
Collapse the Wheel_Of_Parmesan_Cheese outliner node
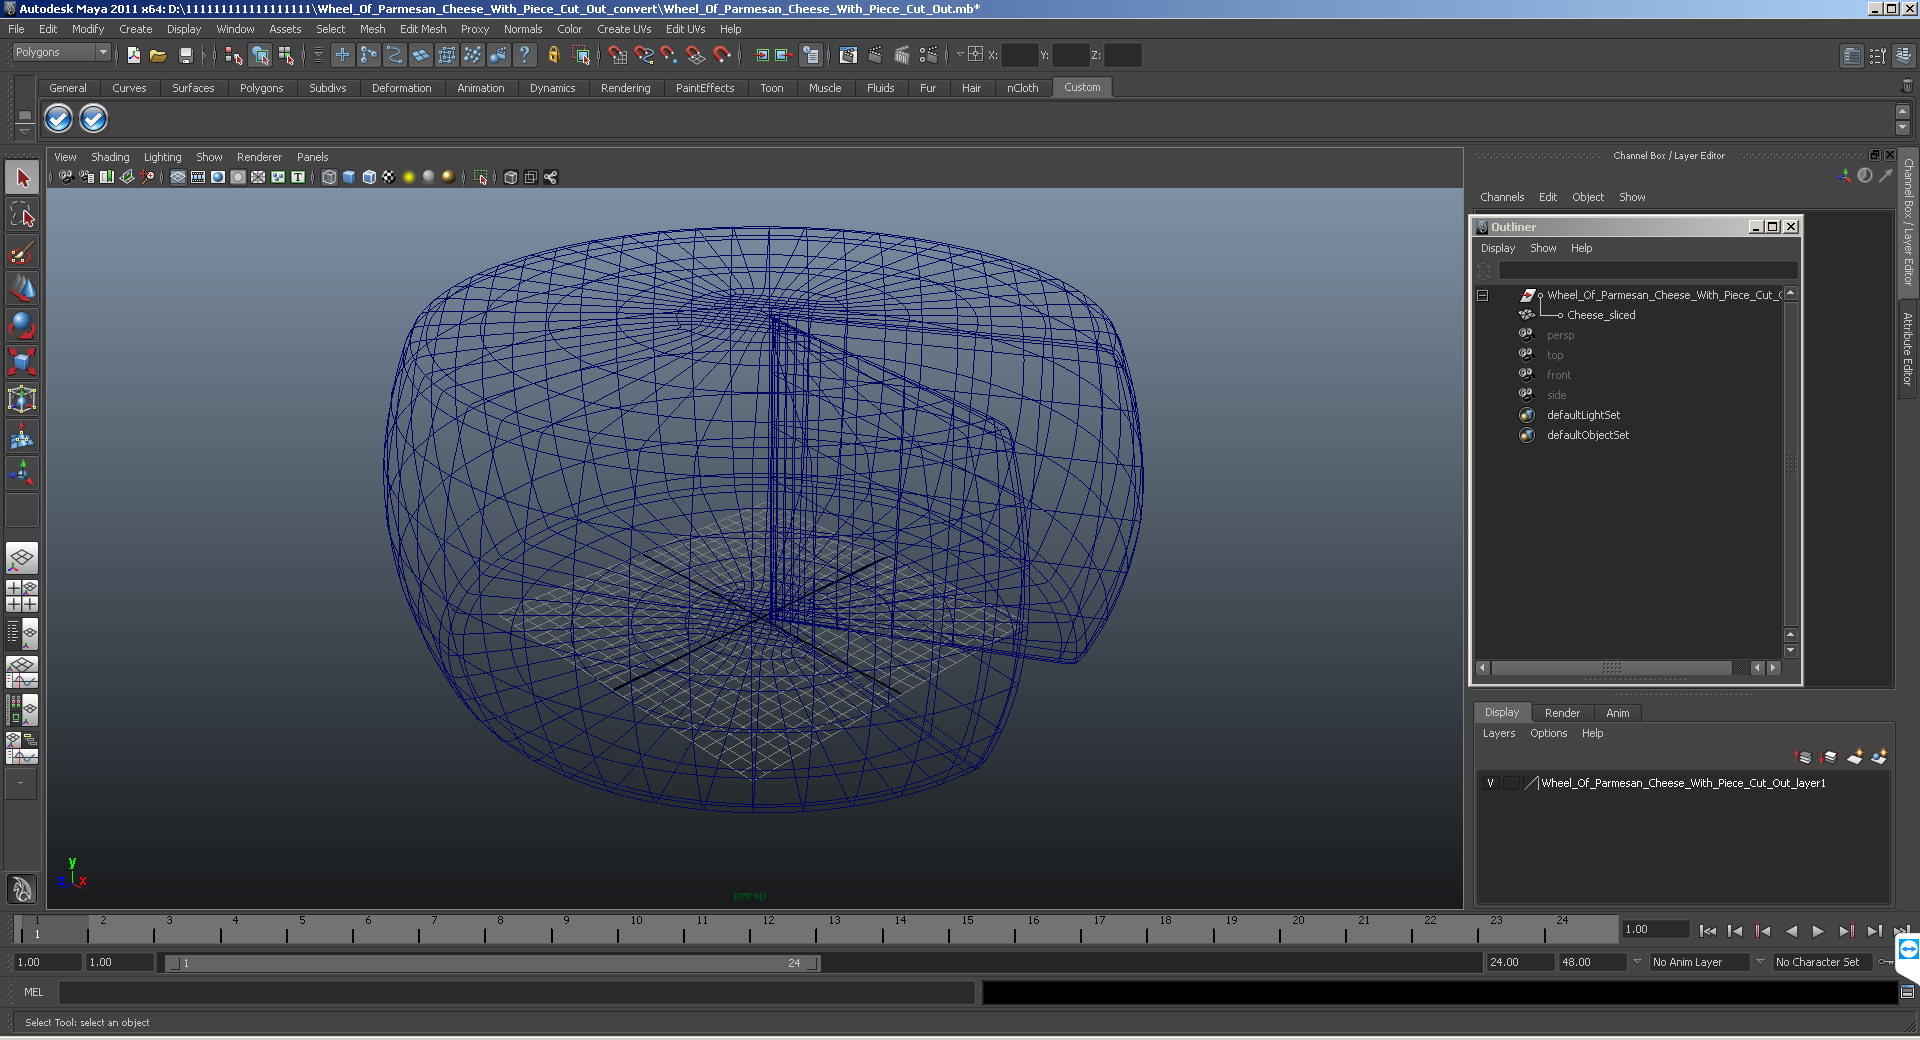(x=1483, y=295)
